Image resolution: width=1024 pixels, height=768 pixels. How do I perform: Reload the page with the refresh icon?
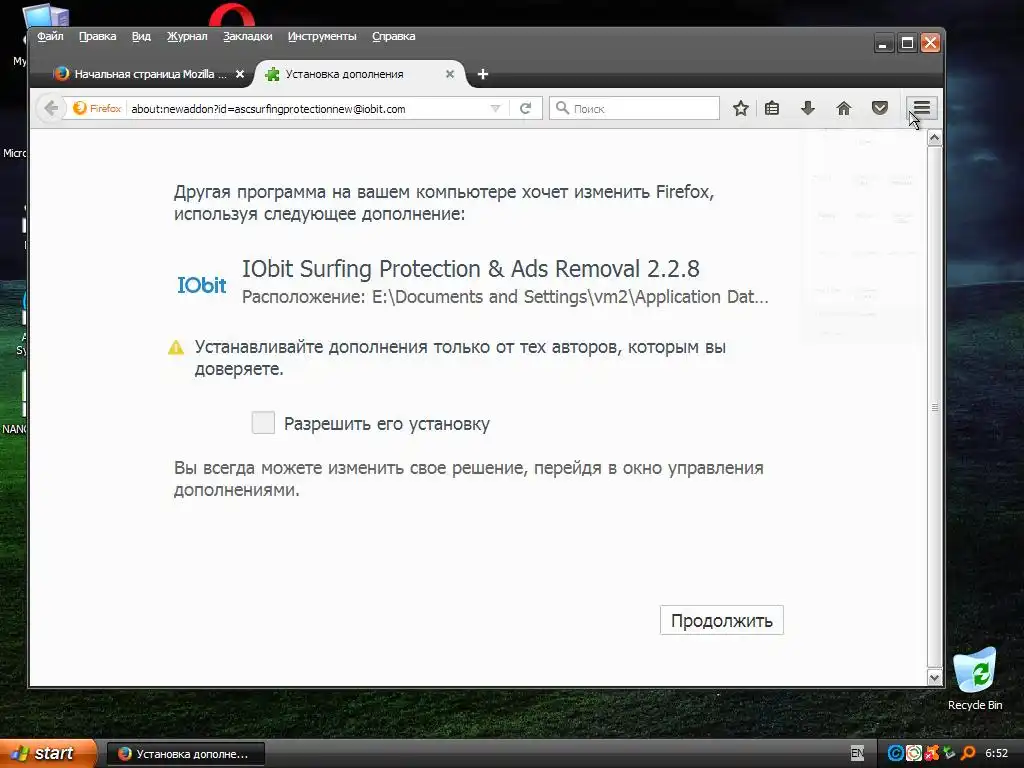click(525, 108)
